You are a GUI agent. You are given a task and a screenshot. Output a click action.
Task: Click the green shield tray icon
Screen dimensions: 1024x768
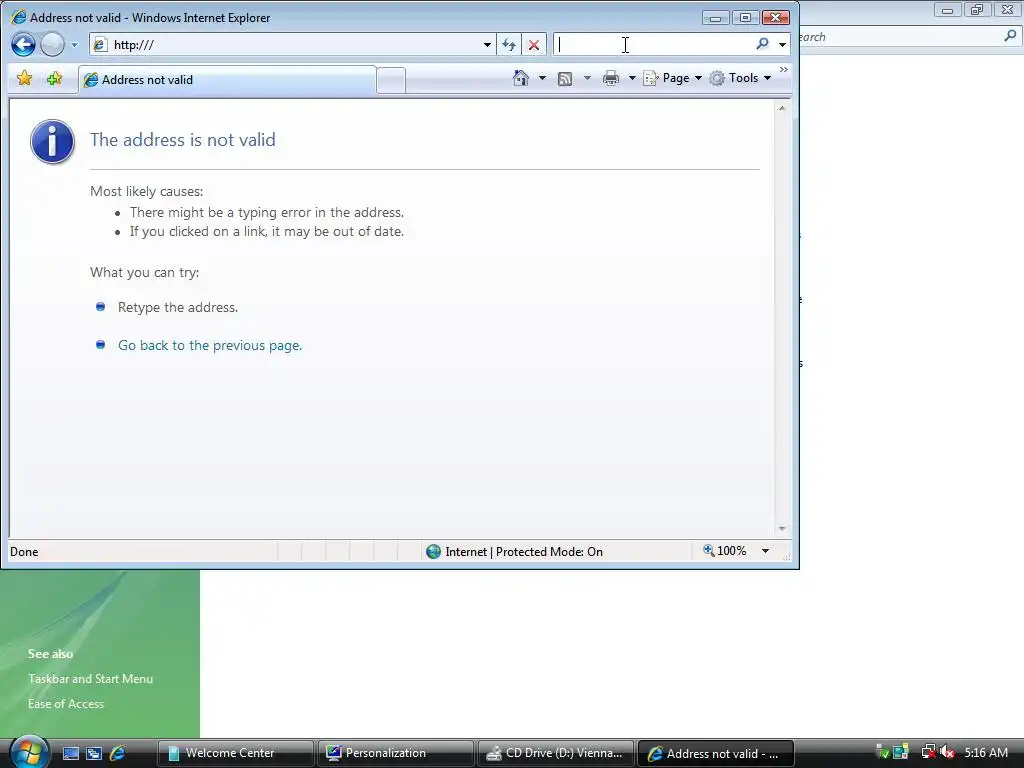[882, 752]
